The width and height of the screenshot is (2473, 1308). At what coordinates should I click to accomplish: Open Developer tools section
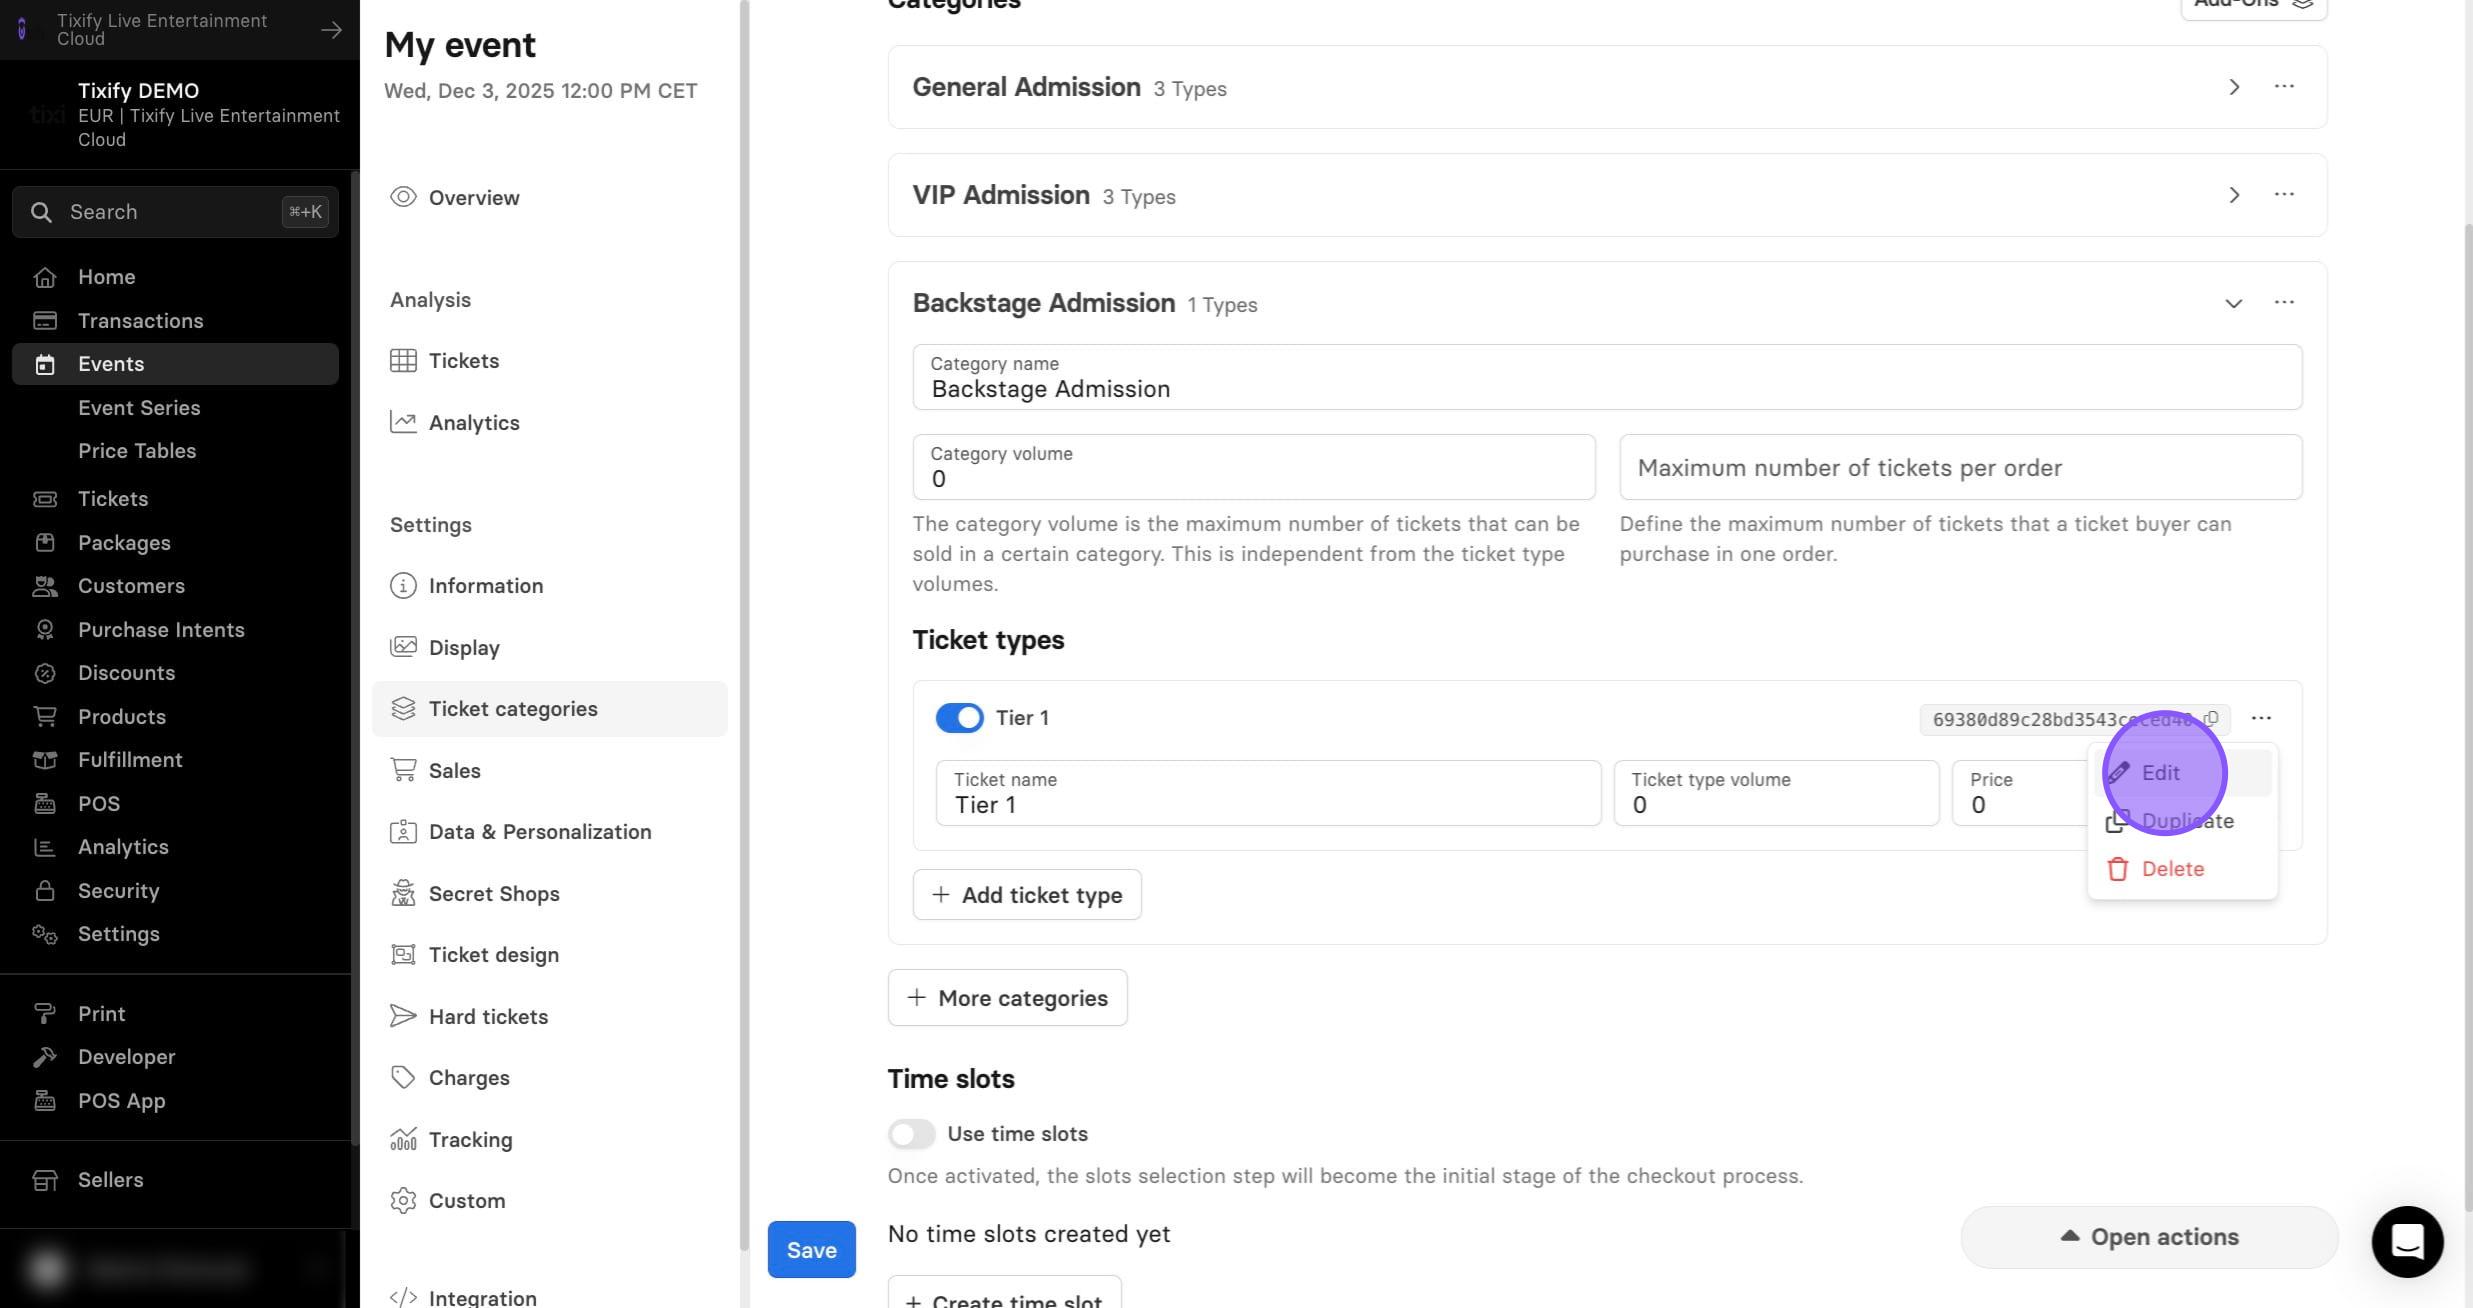click(x=175, y=1057)
